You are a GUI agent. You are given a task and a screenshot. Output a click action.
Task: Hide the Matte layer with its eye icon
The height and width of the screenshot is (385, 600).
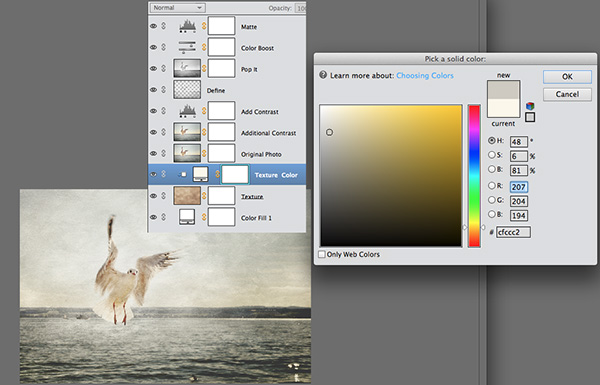tap(153, 26)
